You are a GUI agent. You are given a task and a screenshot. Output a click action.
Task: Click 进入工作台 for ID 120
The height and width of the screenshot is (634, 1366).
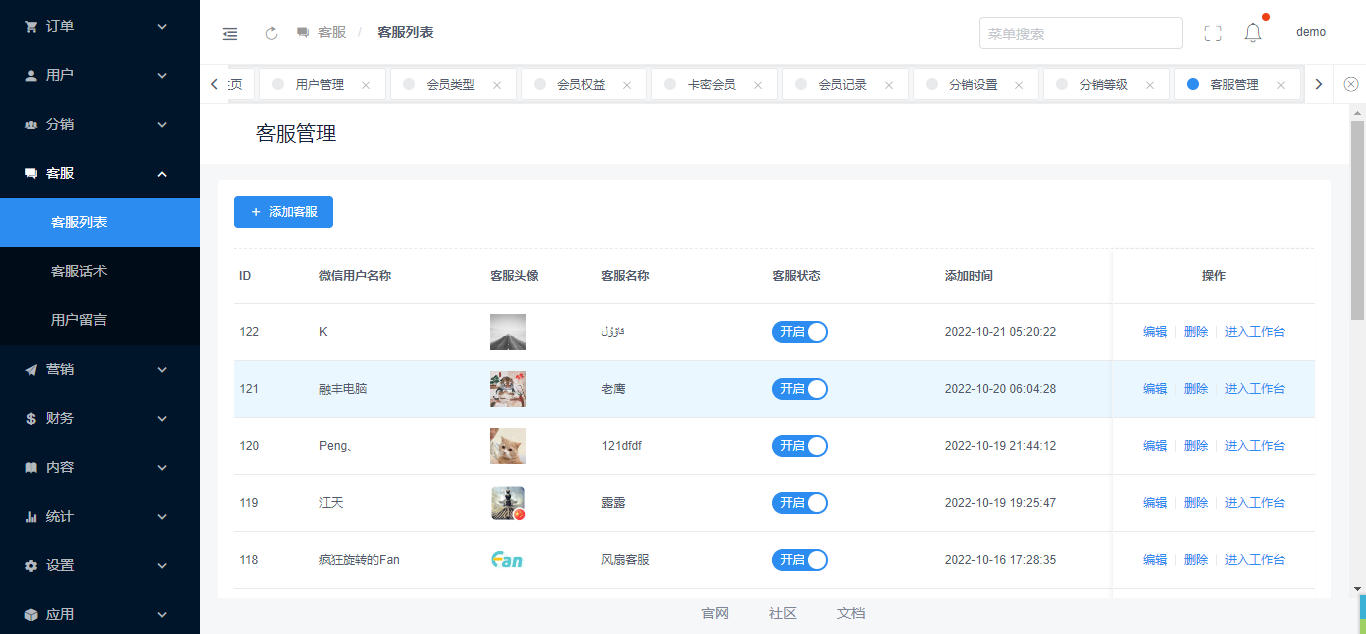click(x=1254, y=446)
